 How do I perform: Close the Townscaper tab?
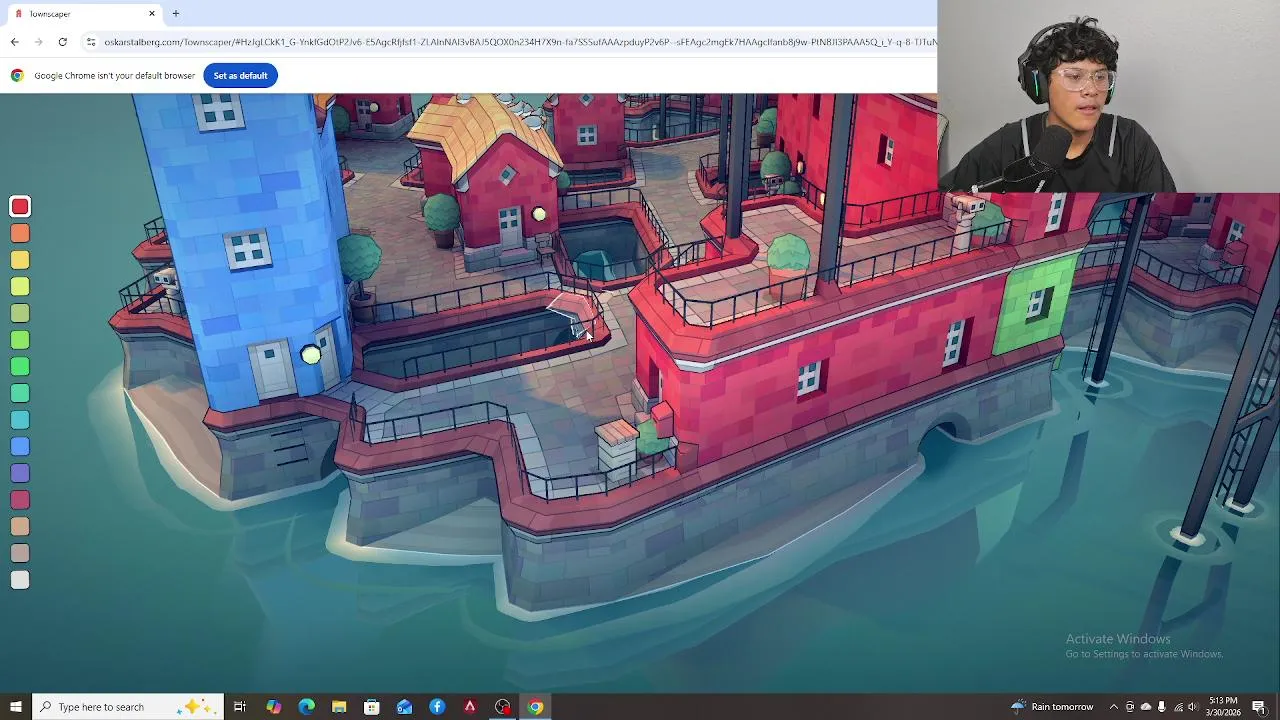click(152, 14)
